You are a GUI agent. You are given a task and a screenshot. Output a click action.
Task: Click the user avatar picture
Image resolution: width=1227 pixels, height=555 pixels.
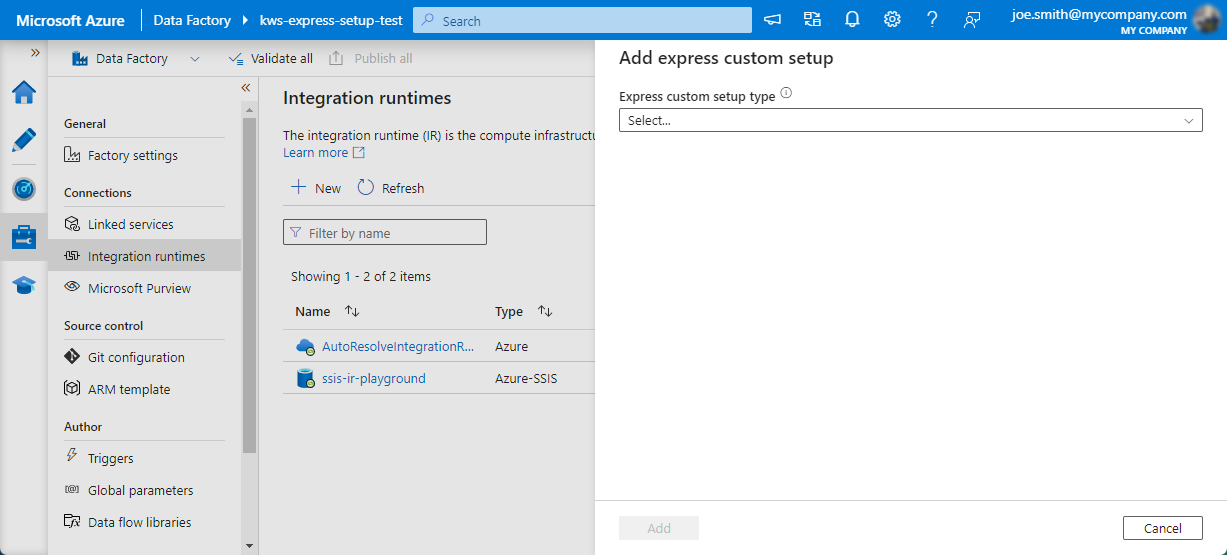(x=1208, y=20)
